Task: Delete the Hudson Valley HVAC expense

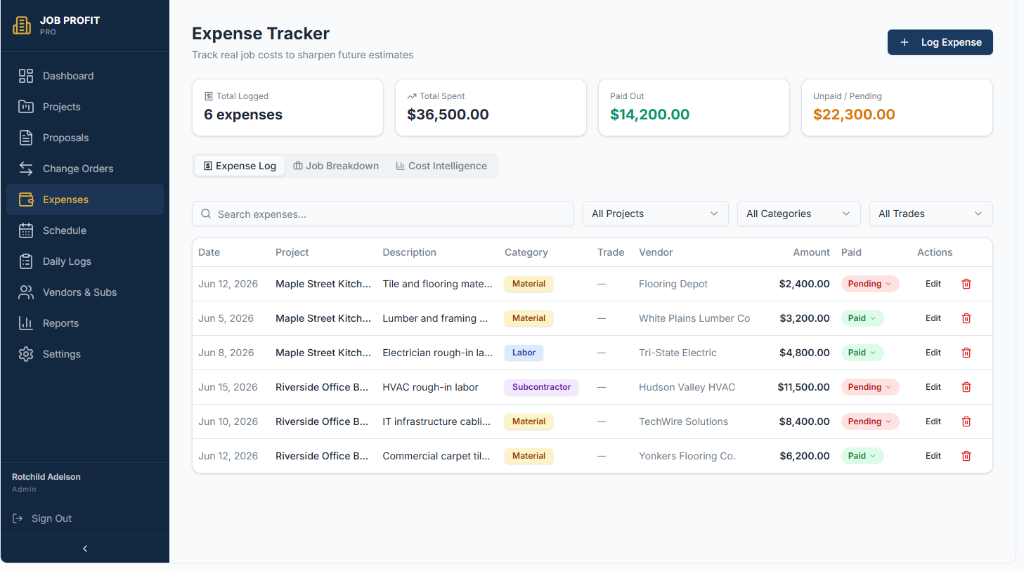Action: [x=966, y=387]
